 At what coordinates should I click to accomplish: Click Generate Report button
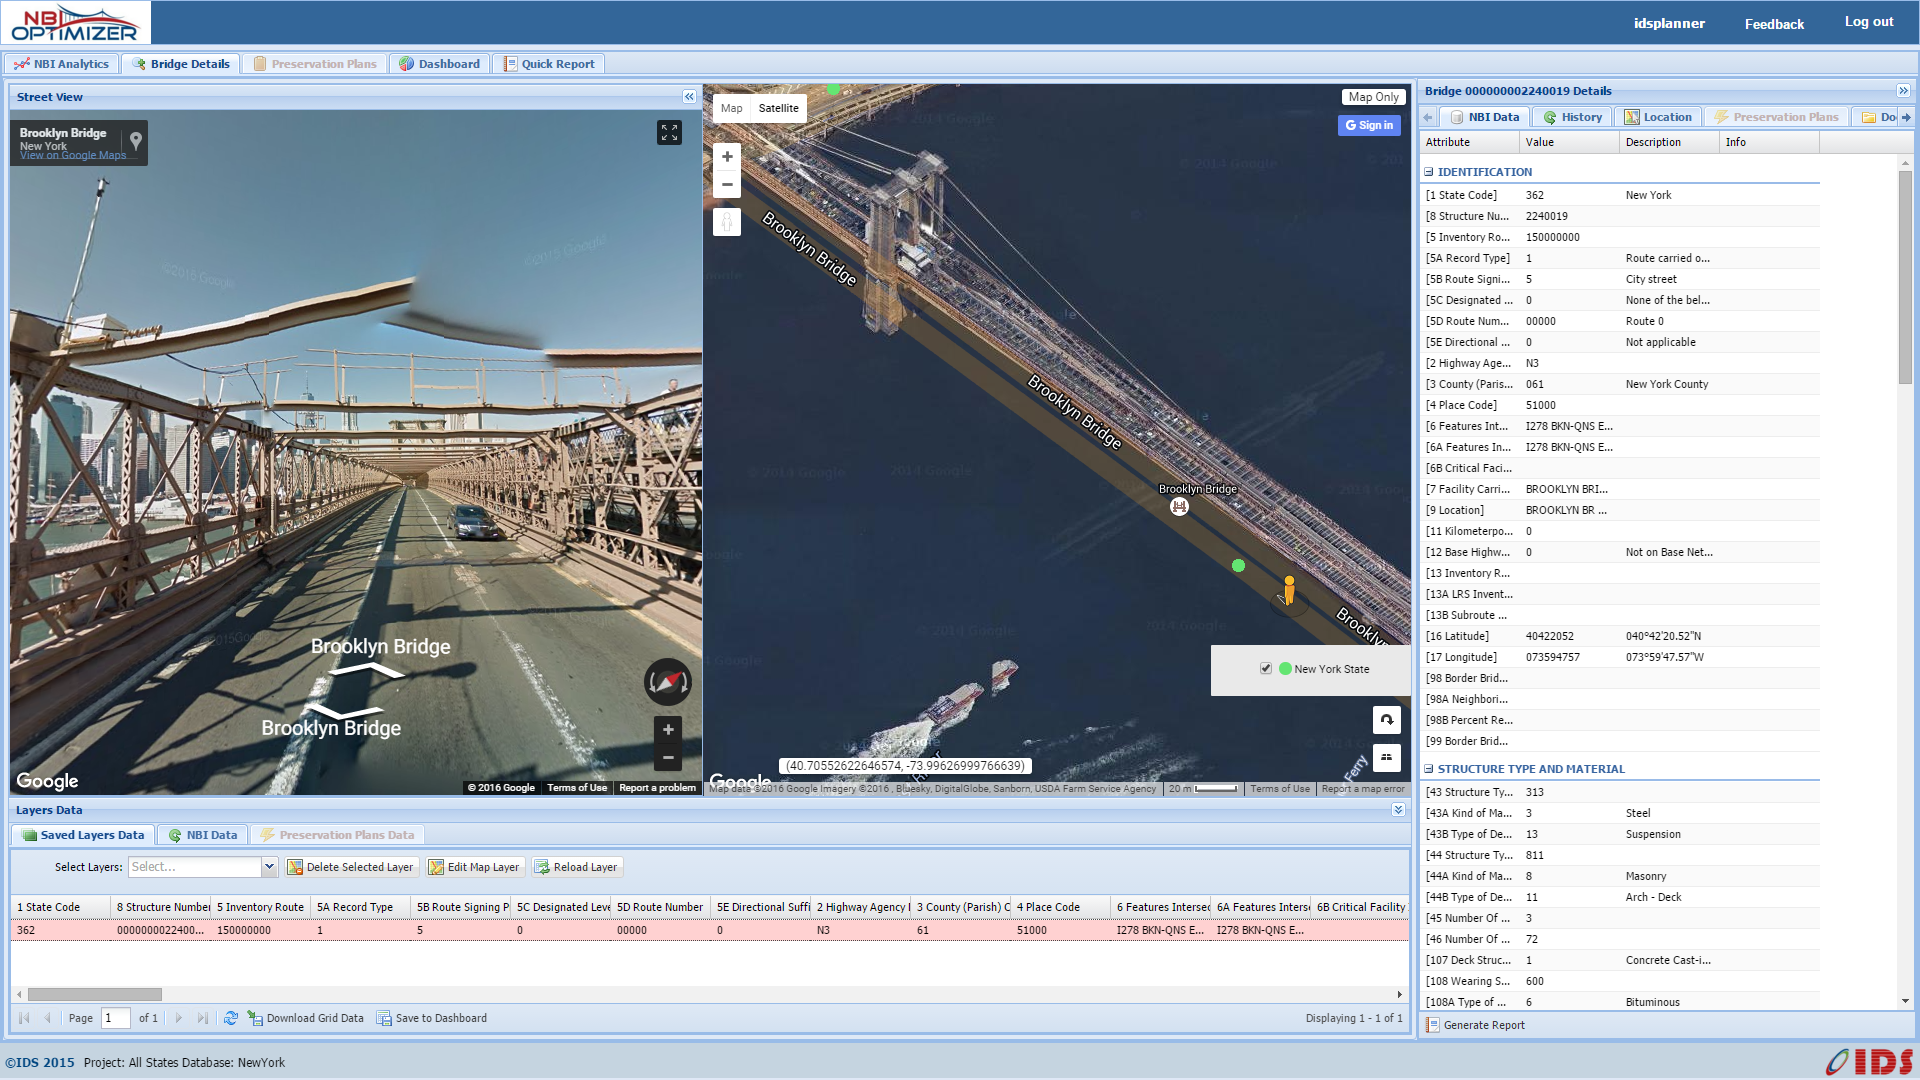pyautogui.click(x=1475, y=1025)
